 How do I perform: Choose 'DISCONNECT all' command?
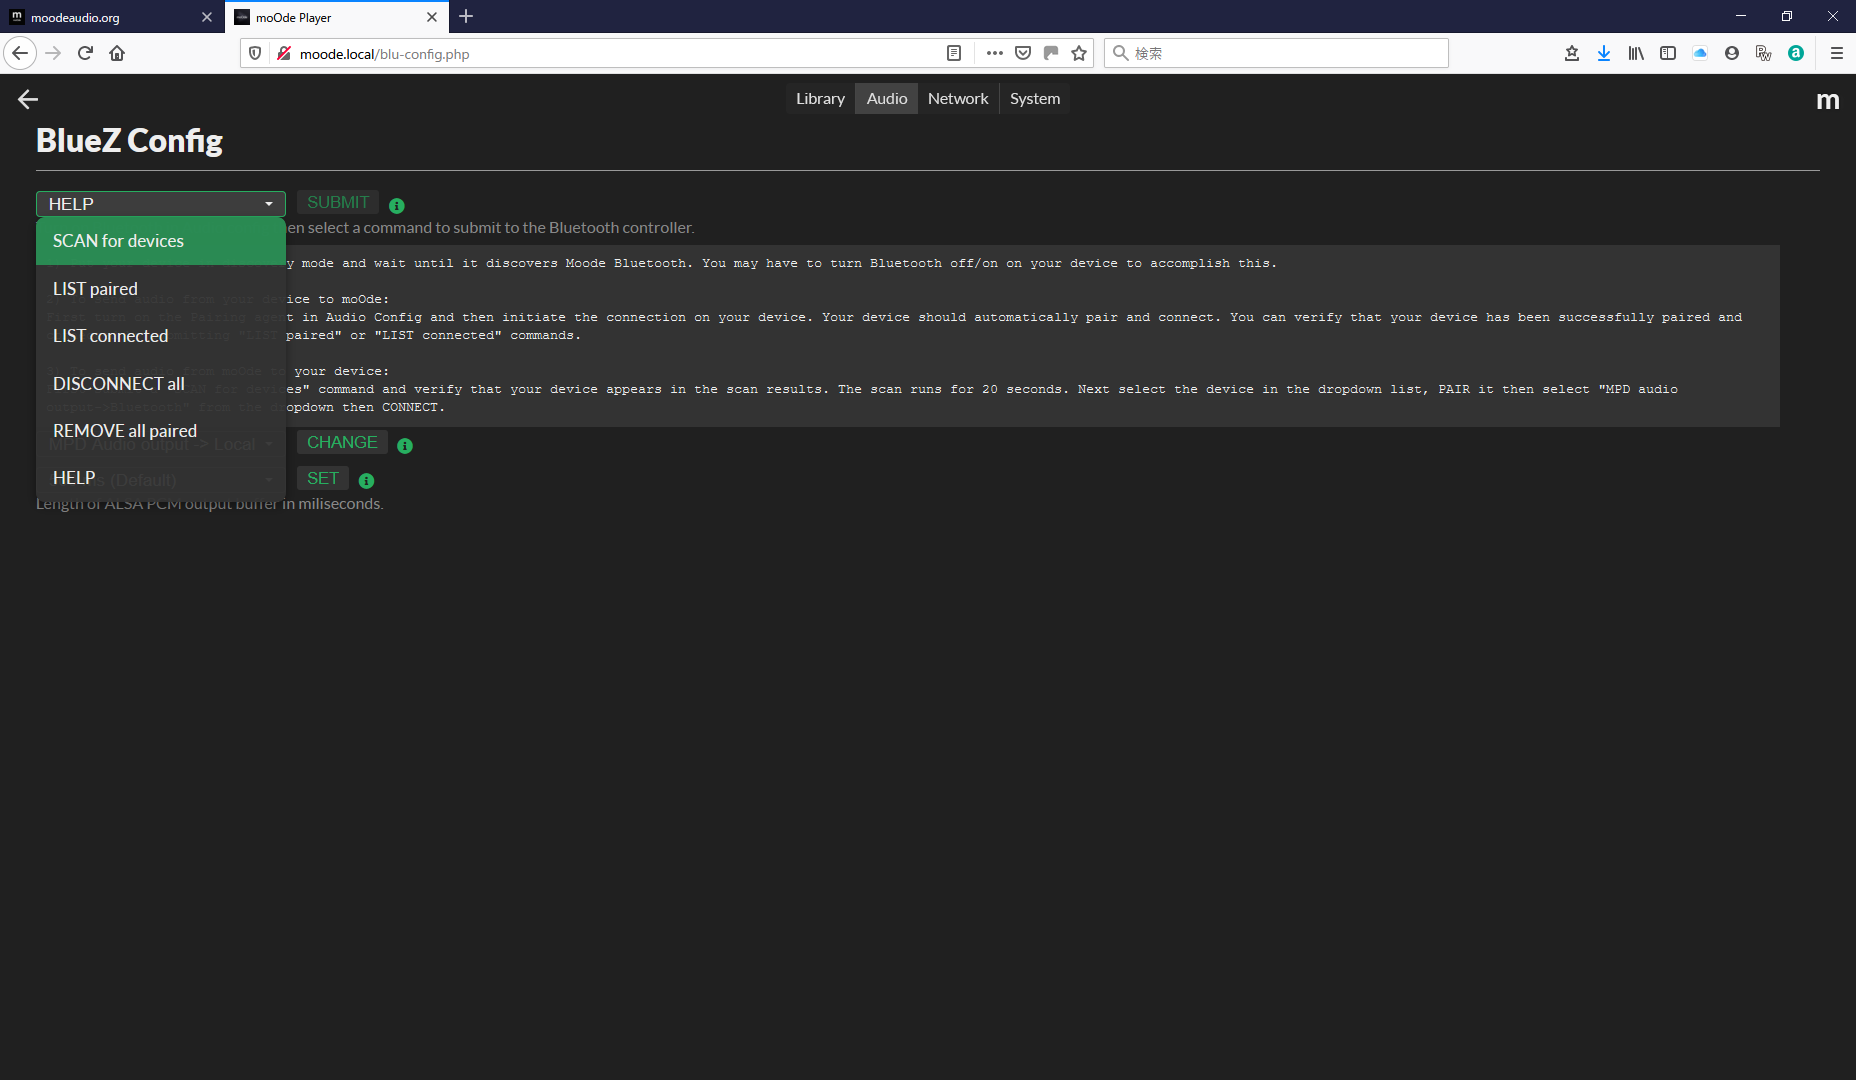(x=161, y=384)
